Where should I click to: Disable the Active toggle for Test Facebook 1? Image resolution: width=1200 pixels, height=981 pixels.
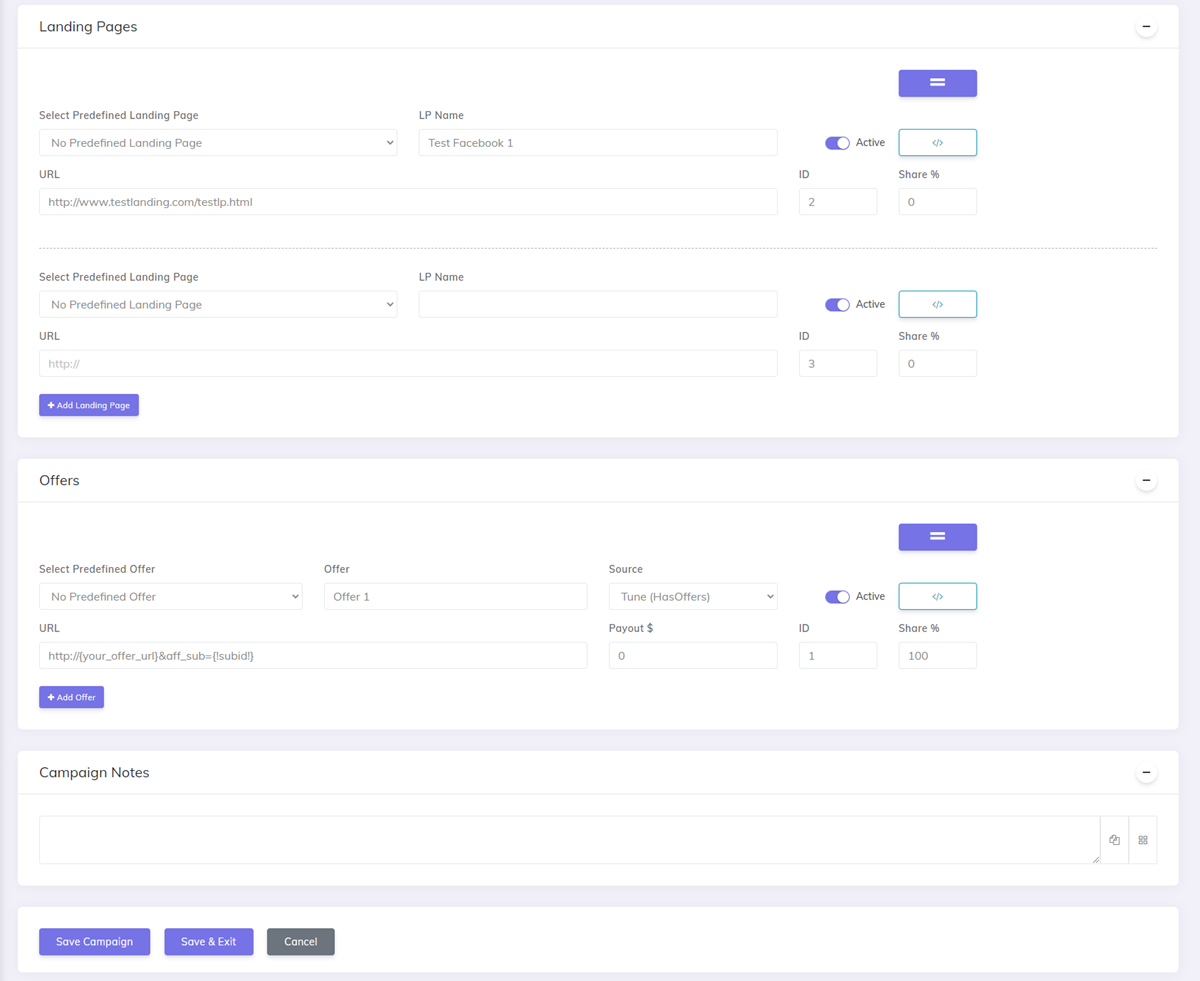(x=837, y=142)
